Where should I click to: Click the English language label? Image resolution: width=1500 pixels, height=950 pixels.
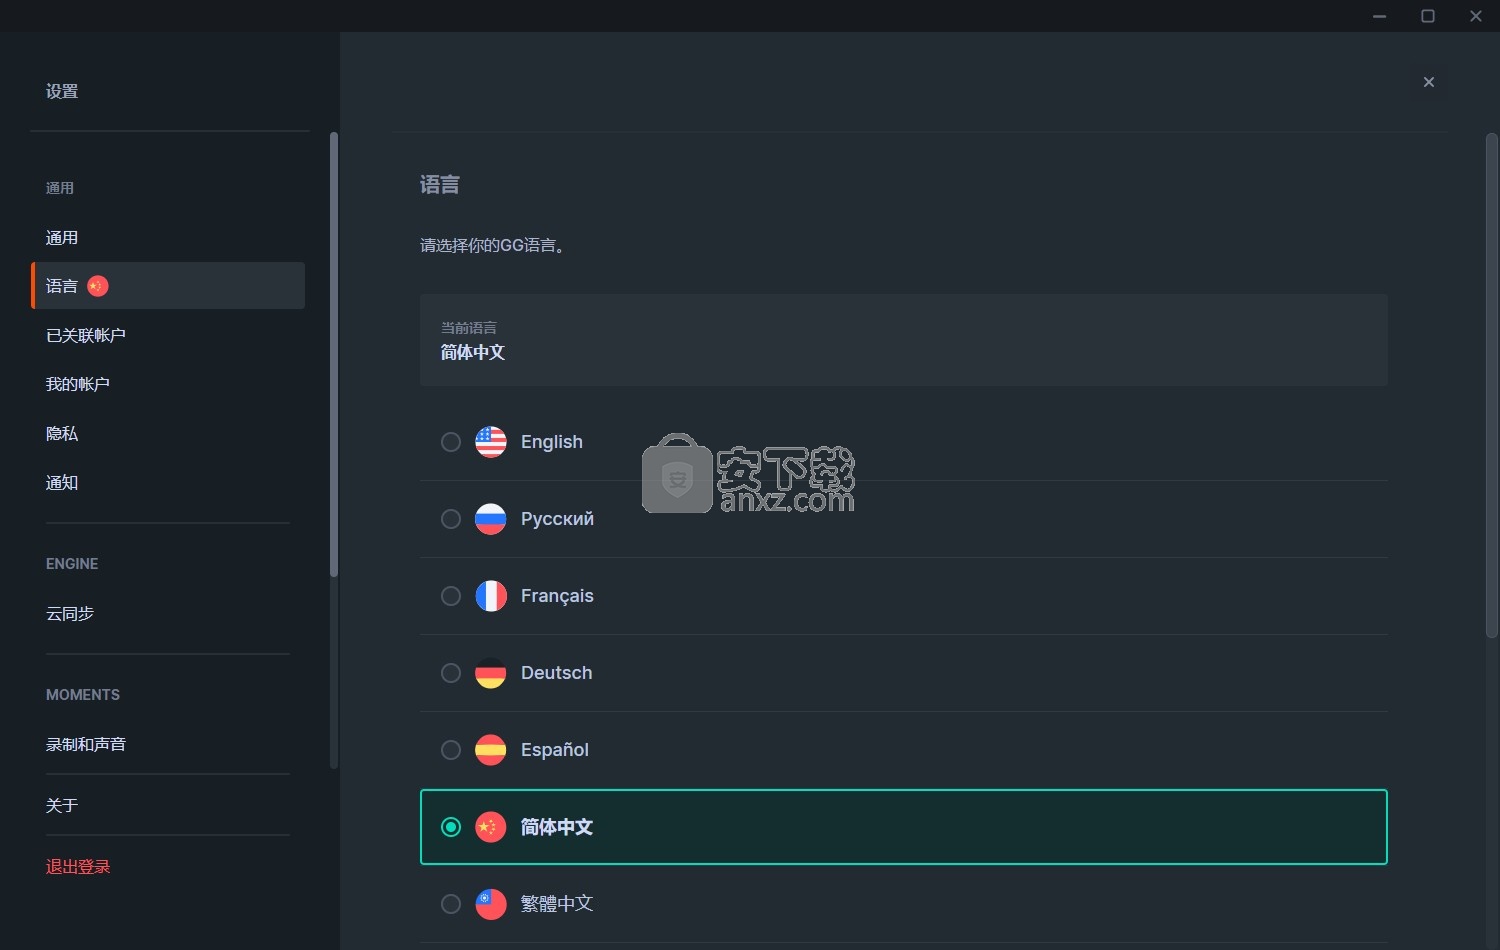point(551,442)
